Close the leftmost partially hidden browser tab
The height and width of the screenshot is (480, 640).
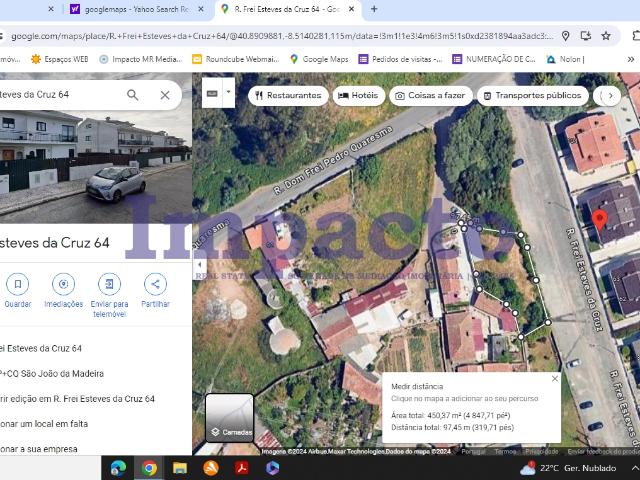51,9
